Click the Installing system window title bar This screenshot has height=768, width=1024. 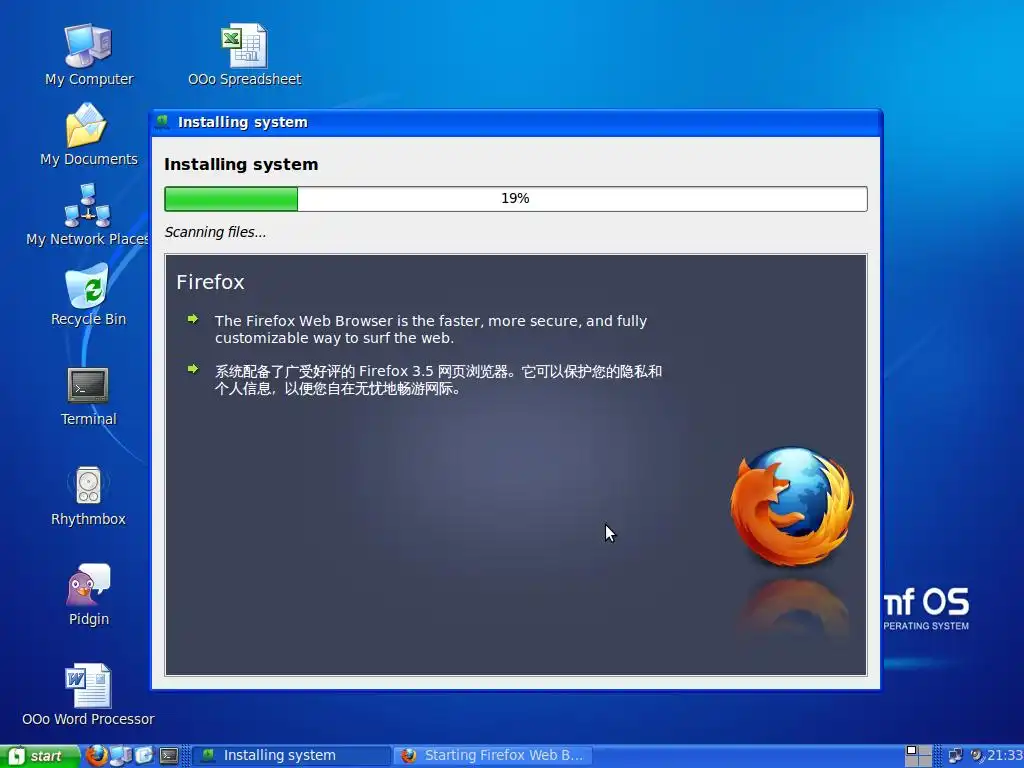tap(516, 122)
